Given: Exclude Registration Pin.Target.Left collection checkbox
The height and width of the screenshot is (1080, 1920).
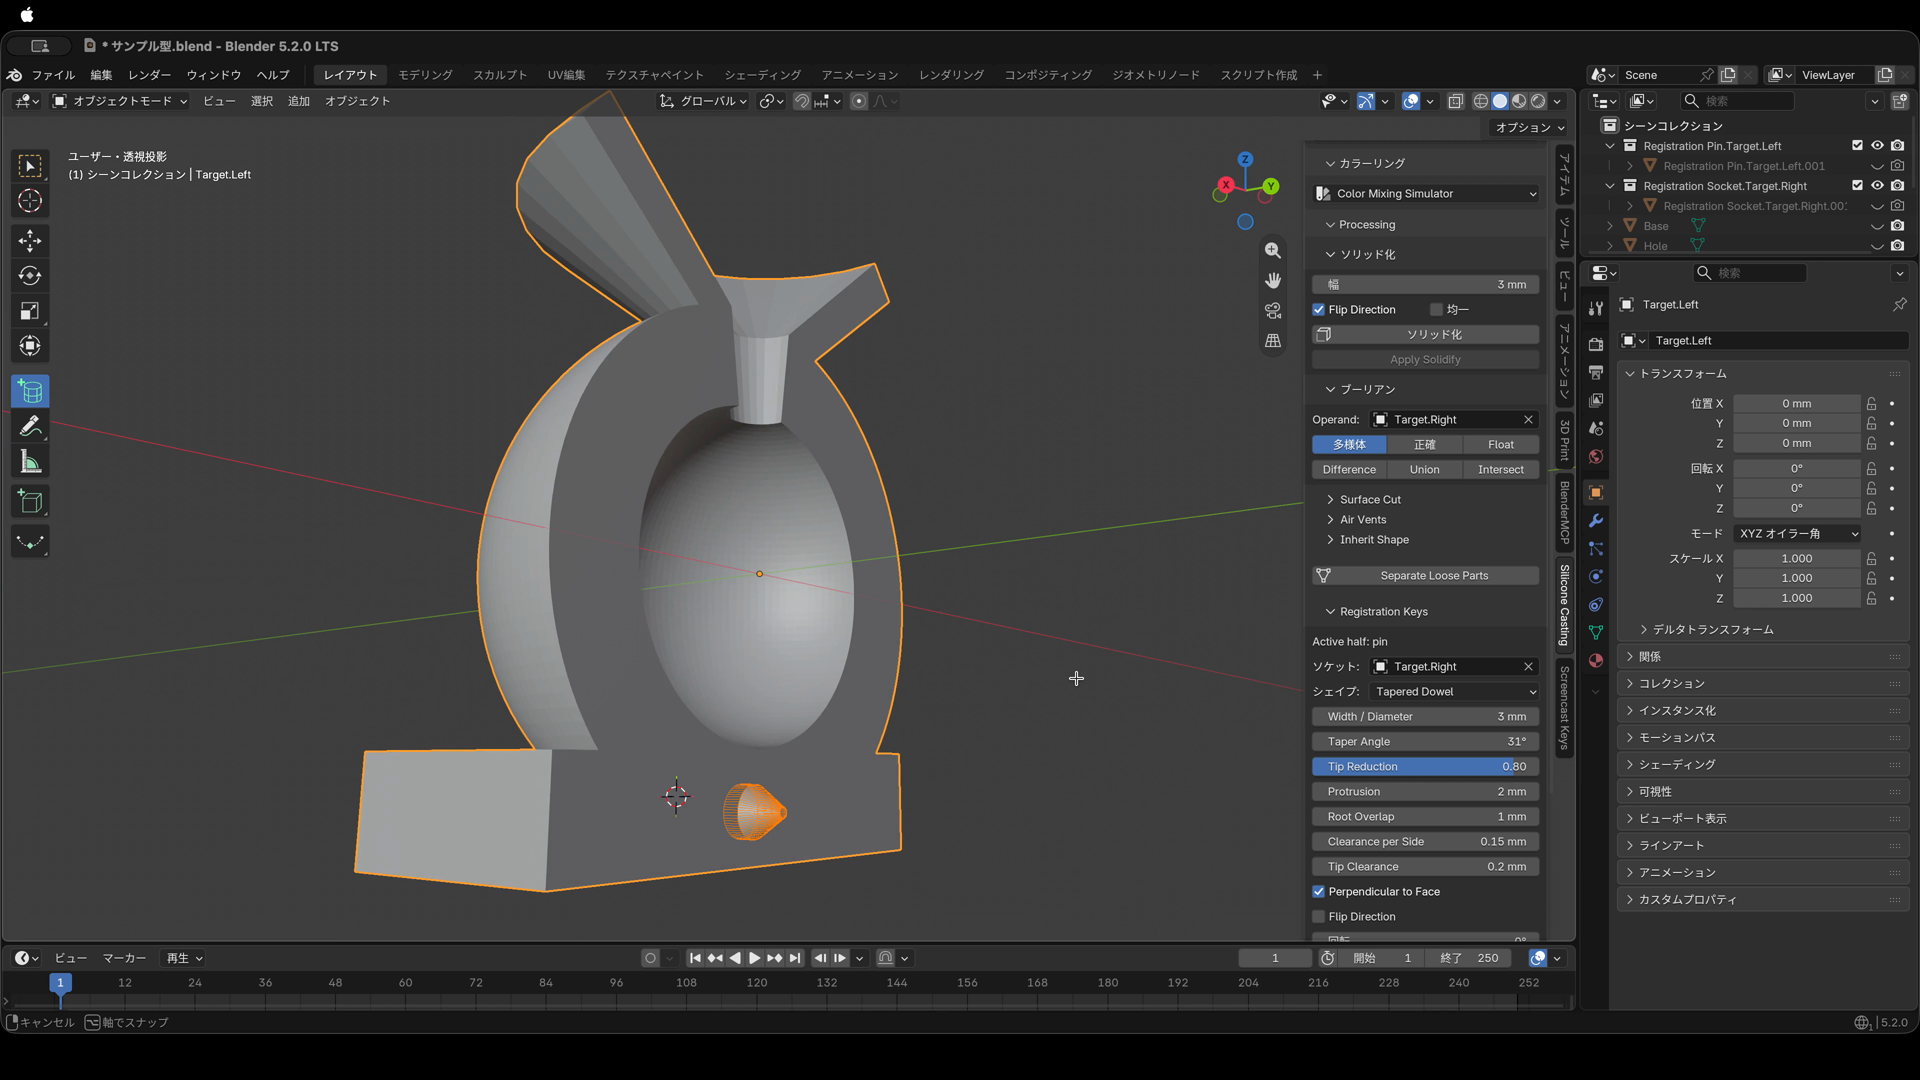Looking at the screenshot, I should click(x=1857, y=146).
